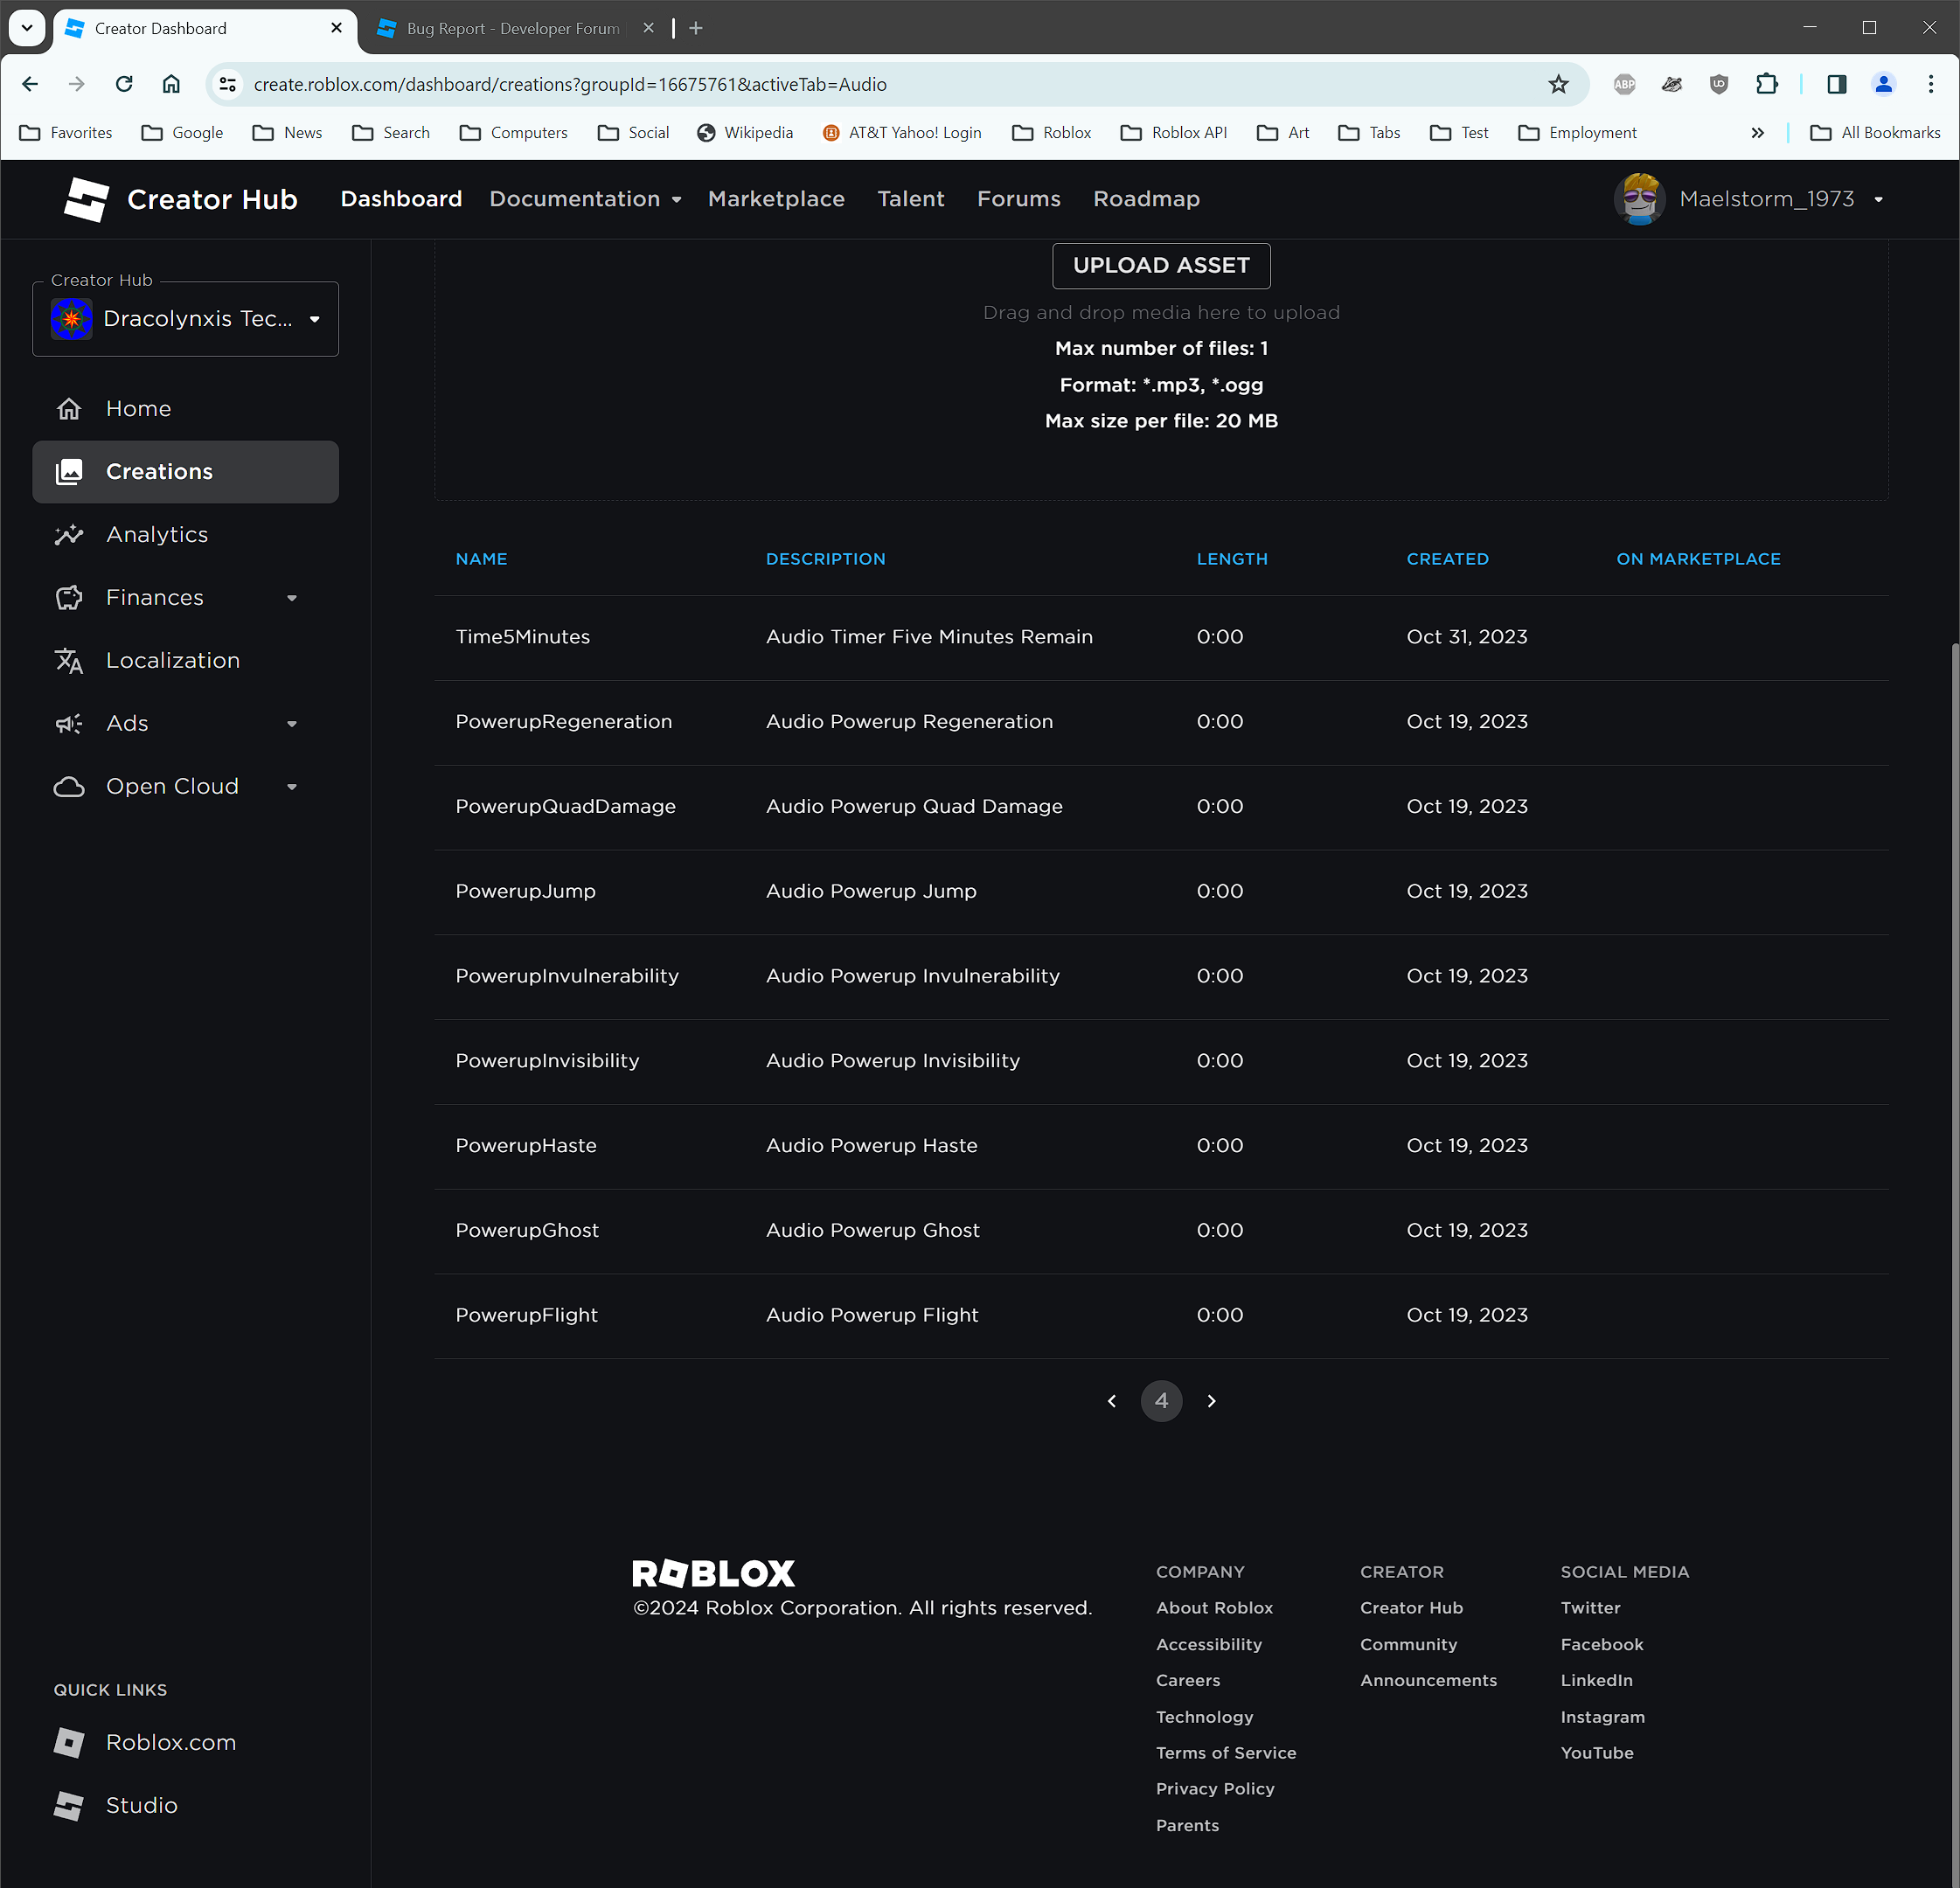Open Analytics from the sidebar icon
This screenshot has height=1888, width=1960.
tap(69, 534)
